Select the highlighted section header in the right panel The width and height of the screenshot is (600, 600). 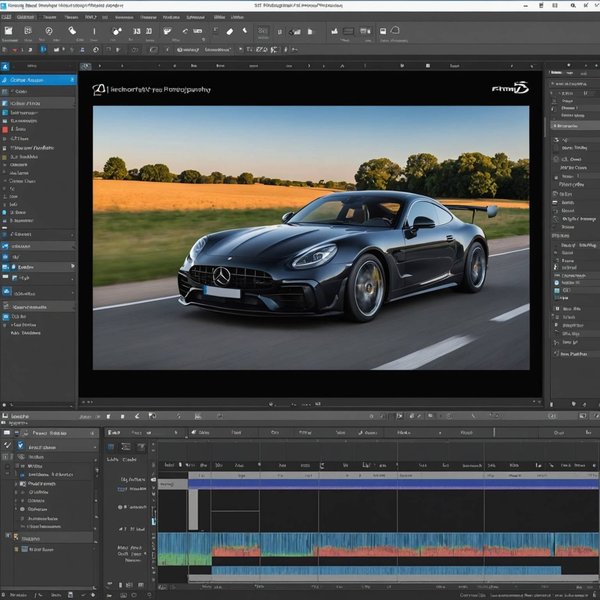pos(575,126)
